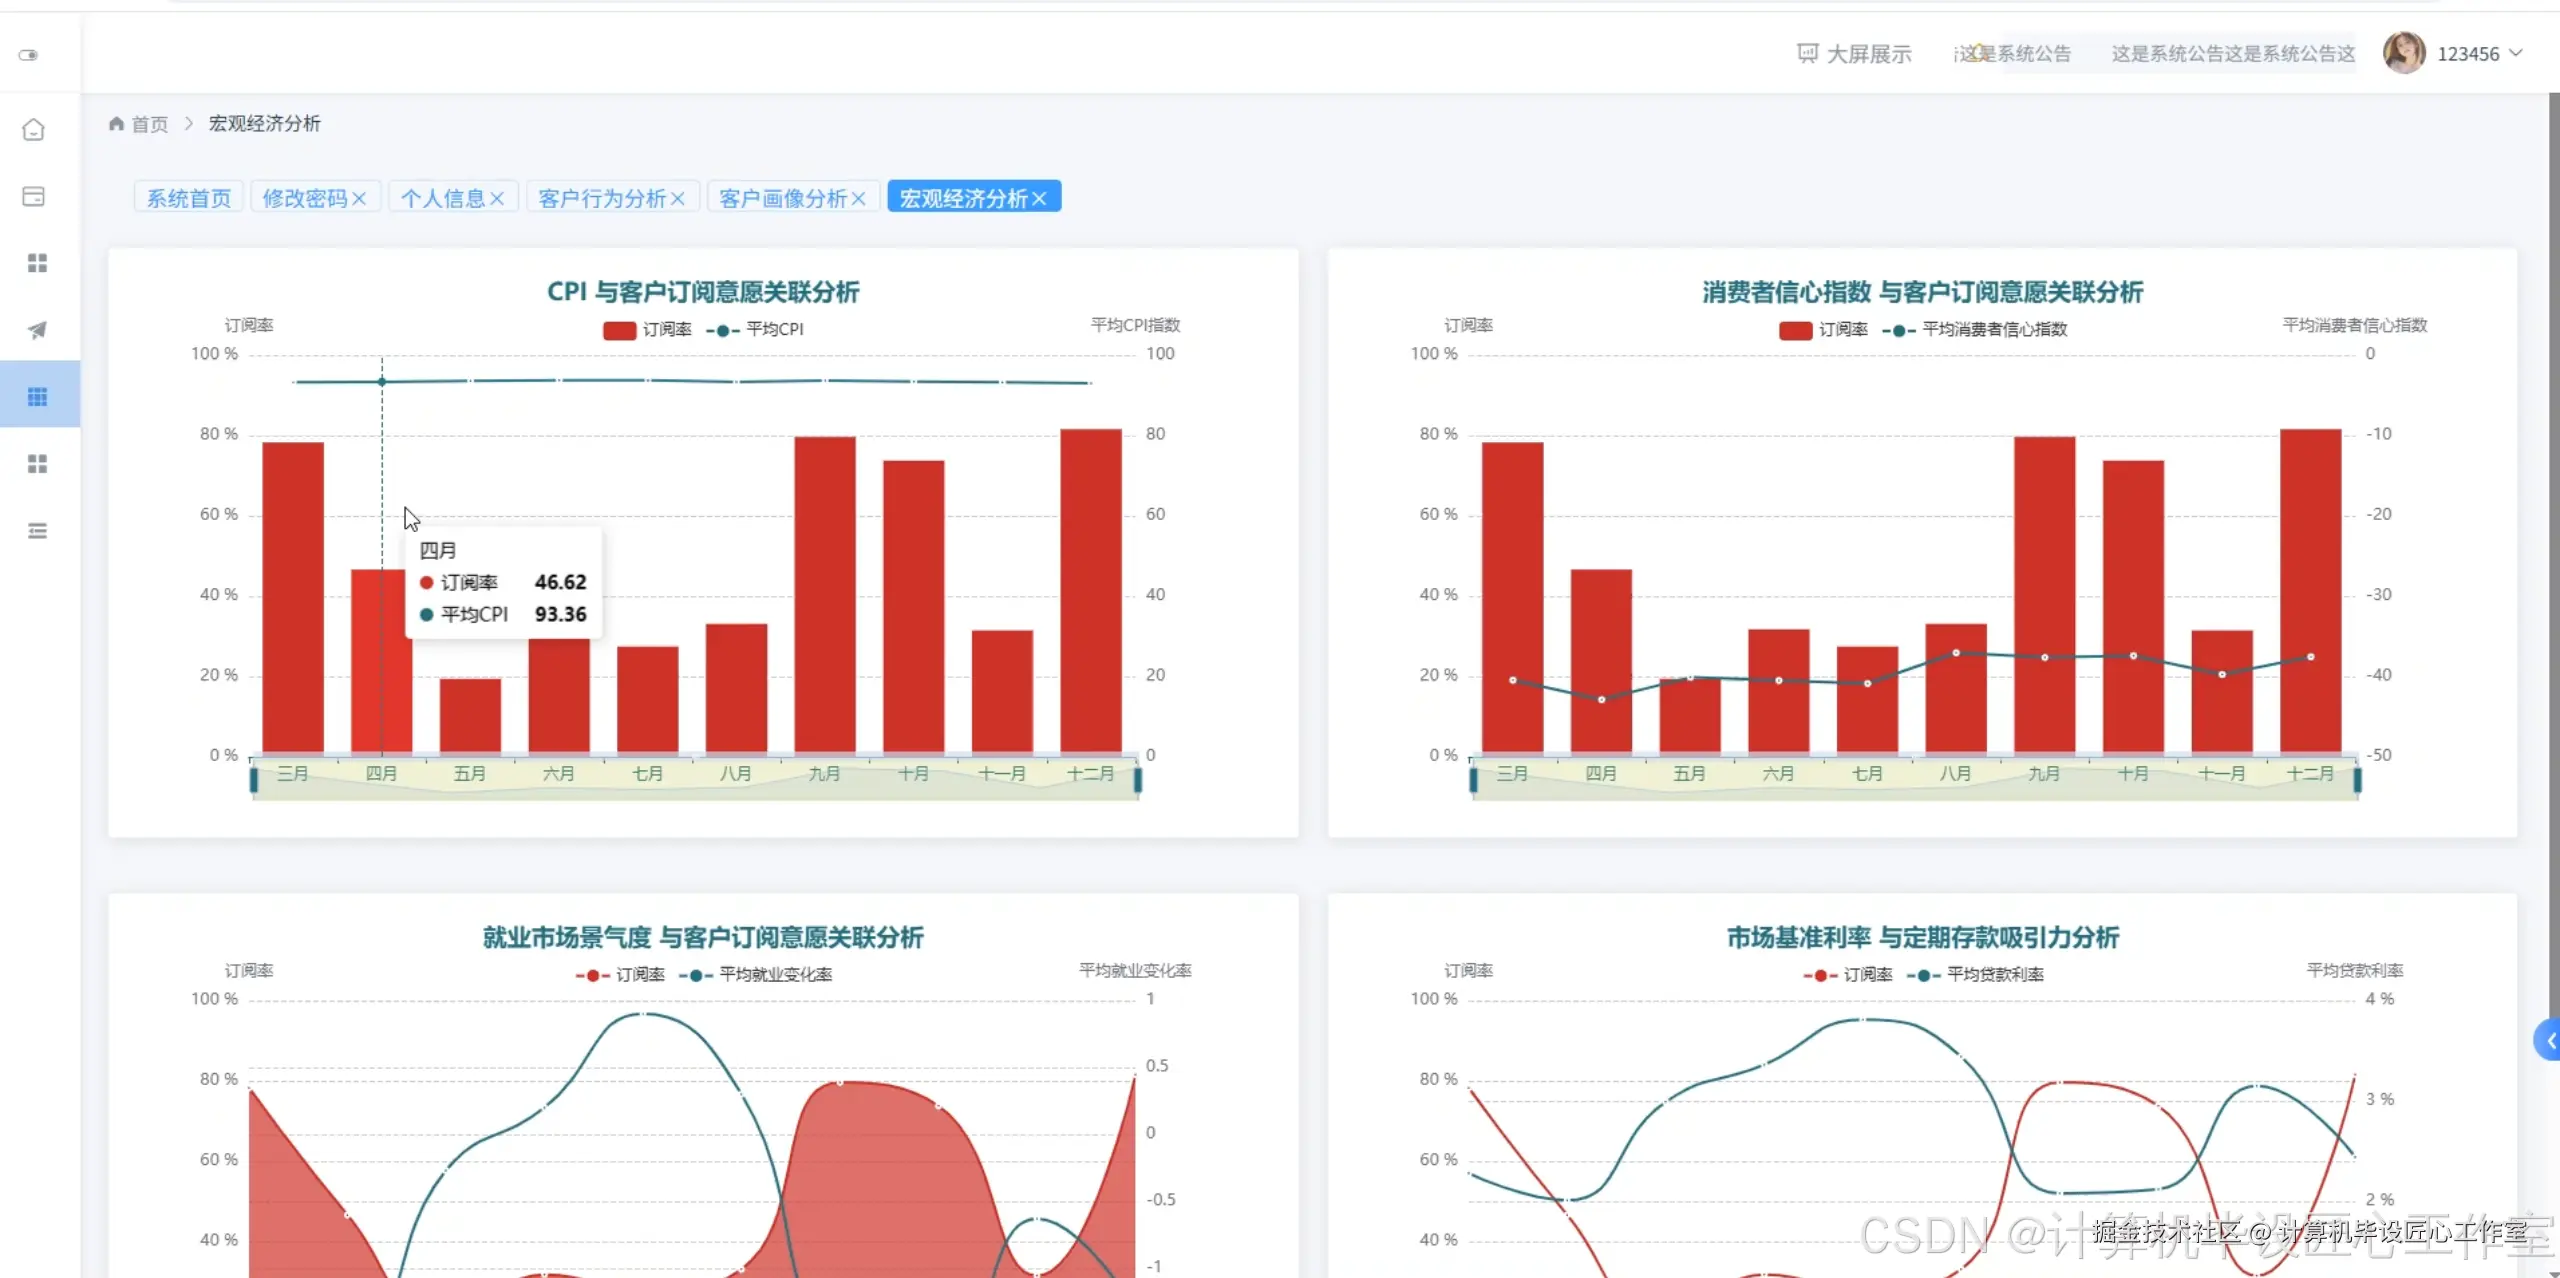Close the 修改密码 tab
This screenshot has width=2560, height=1278.
point(359,199)
